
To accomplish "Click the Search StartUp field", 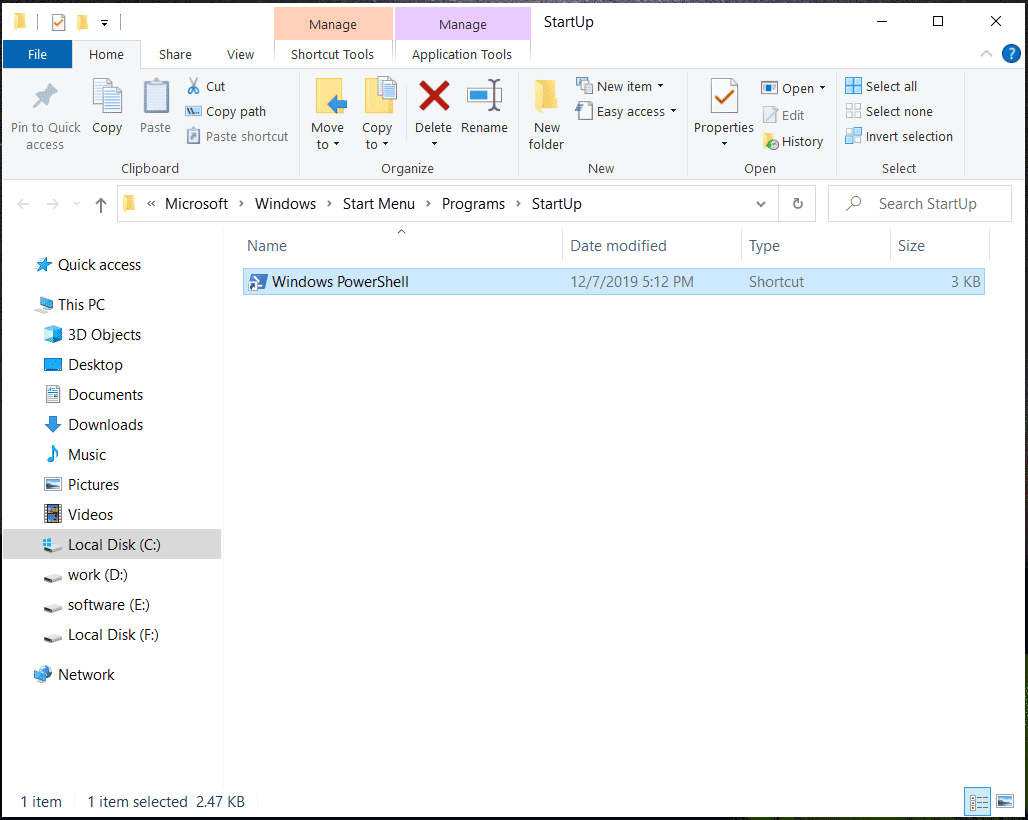I will tap(920, 204).
